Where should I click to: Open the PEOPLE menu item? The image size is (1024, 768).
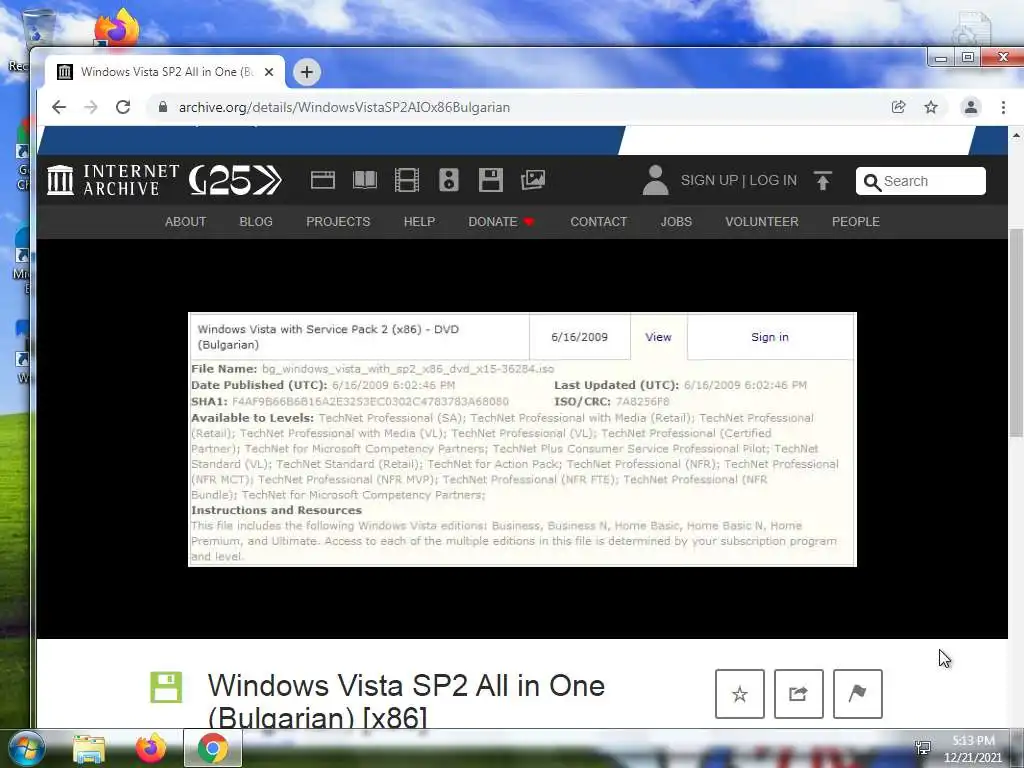pyautogui.click(x=856, y=221)
